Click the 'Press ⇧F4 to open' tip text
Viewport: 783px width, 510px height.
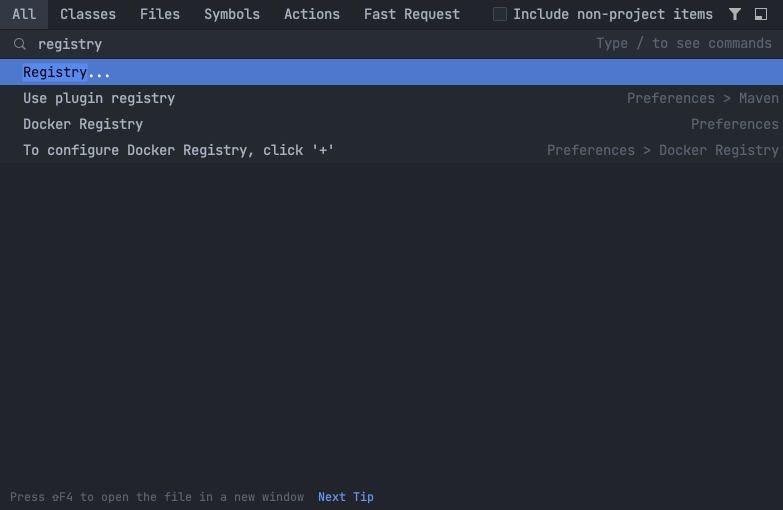pyautogui.click(x=157, y=497)
